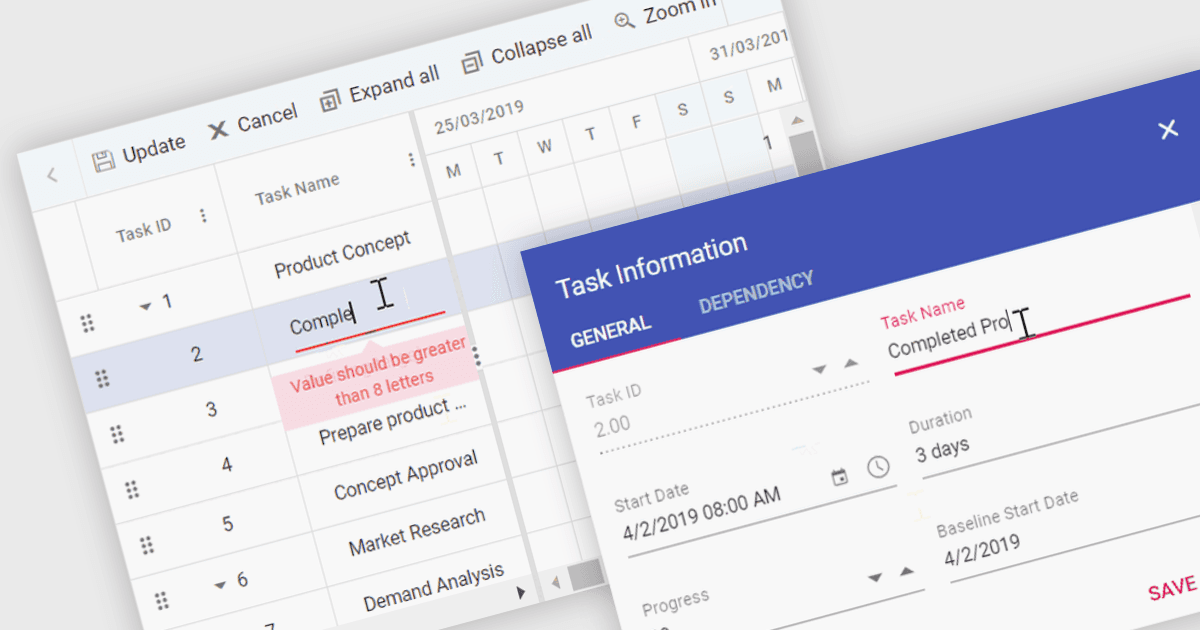Click the Collapse all minus icon
The image size is (1200, 630).
click(x=472, y=63)
